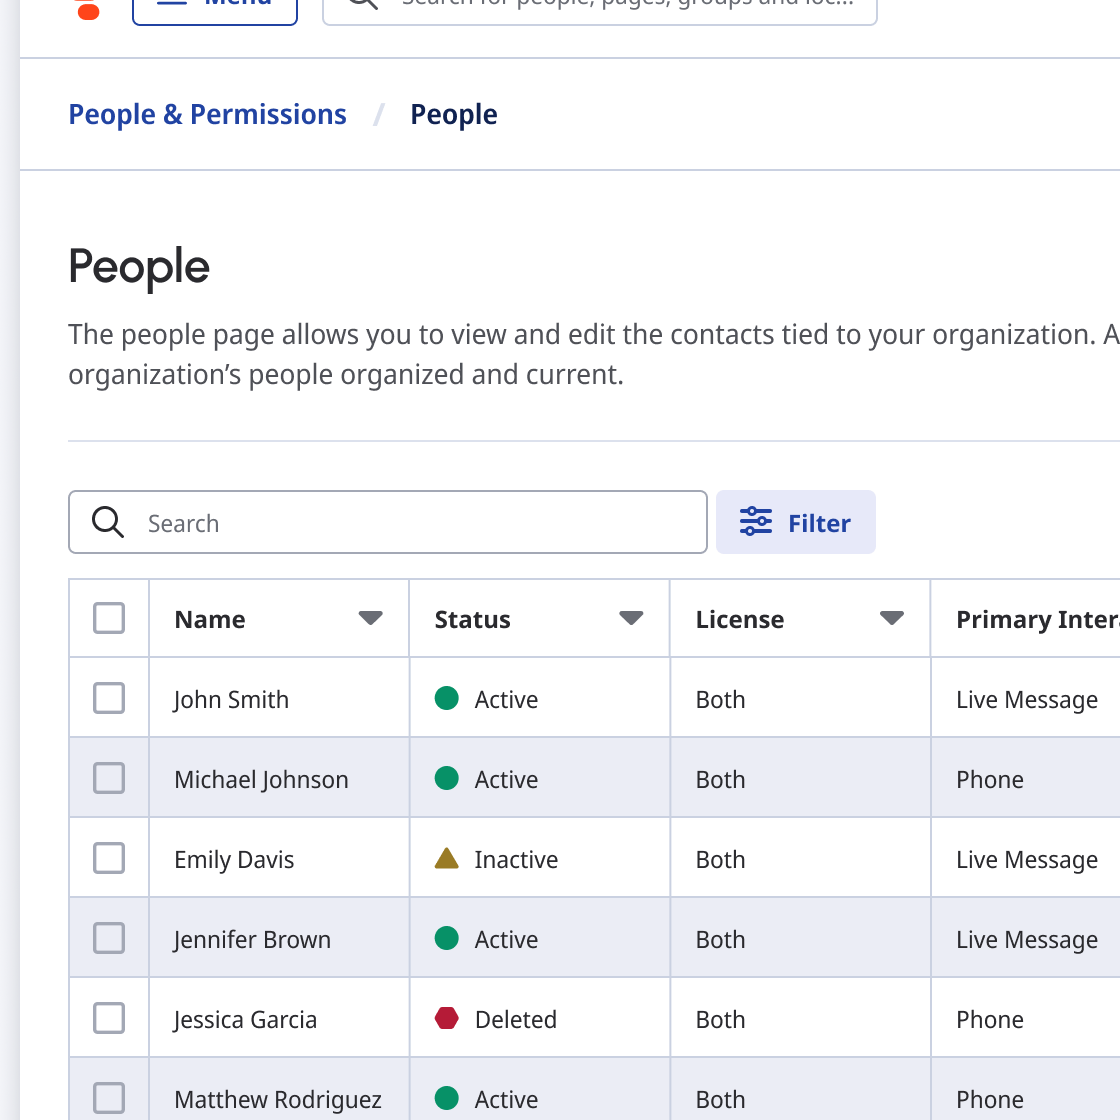Open the Status column dropdown arrow
The width and height of the screenshot is (1120, 1120).
click(x=631, y=618)
